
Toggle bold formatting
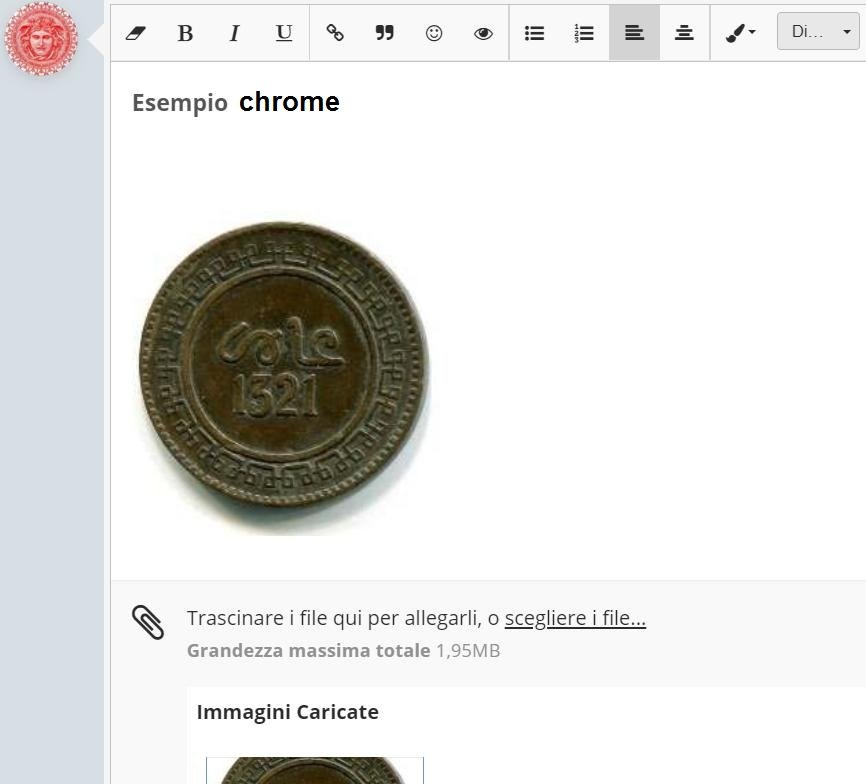click(185, 33)
